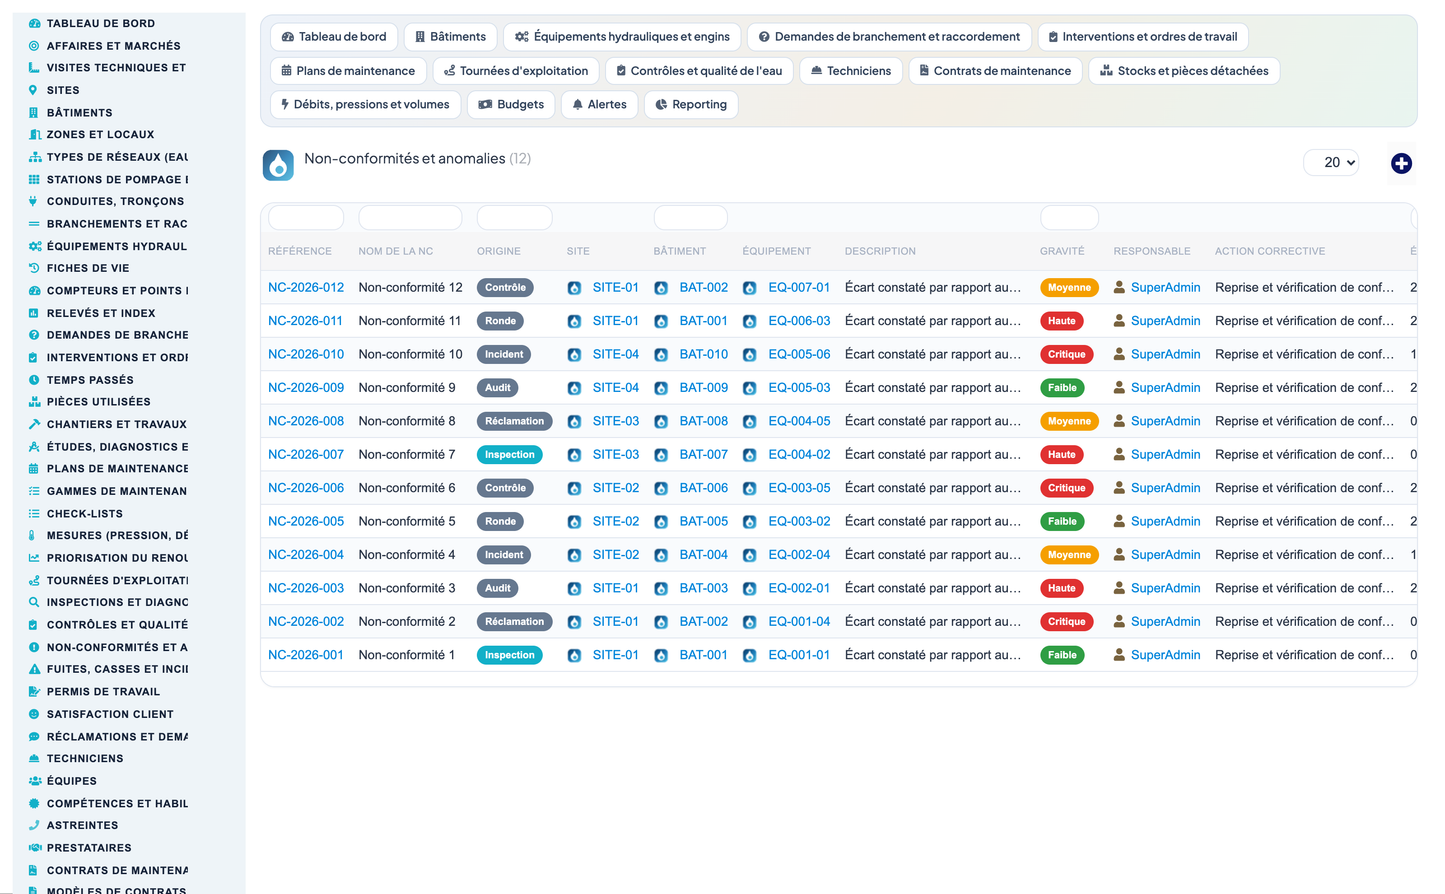1445x894 pixels.
Task: Open Tableau de bord tab
Action: tap(334, 37)
